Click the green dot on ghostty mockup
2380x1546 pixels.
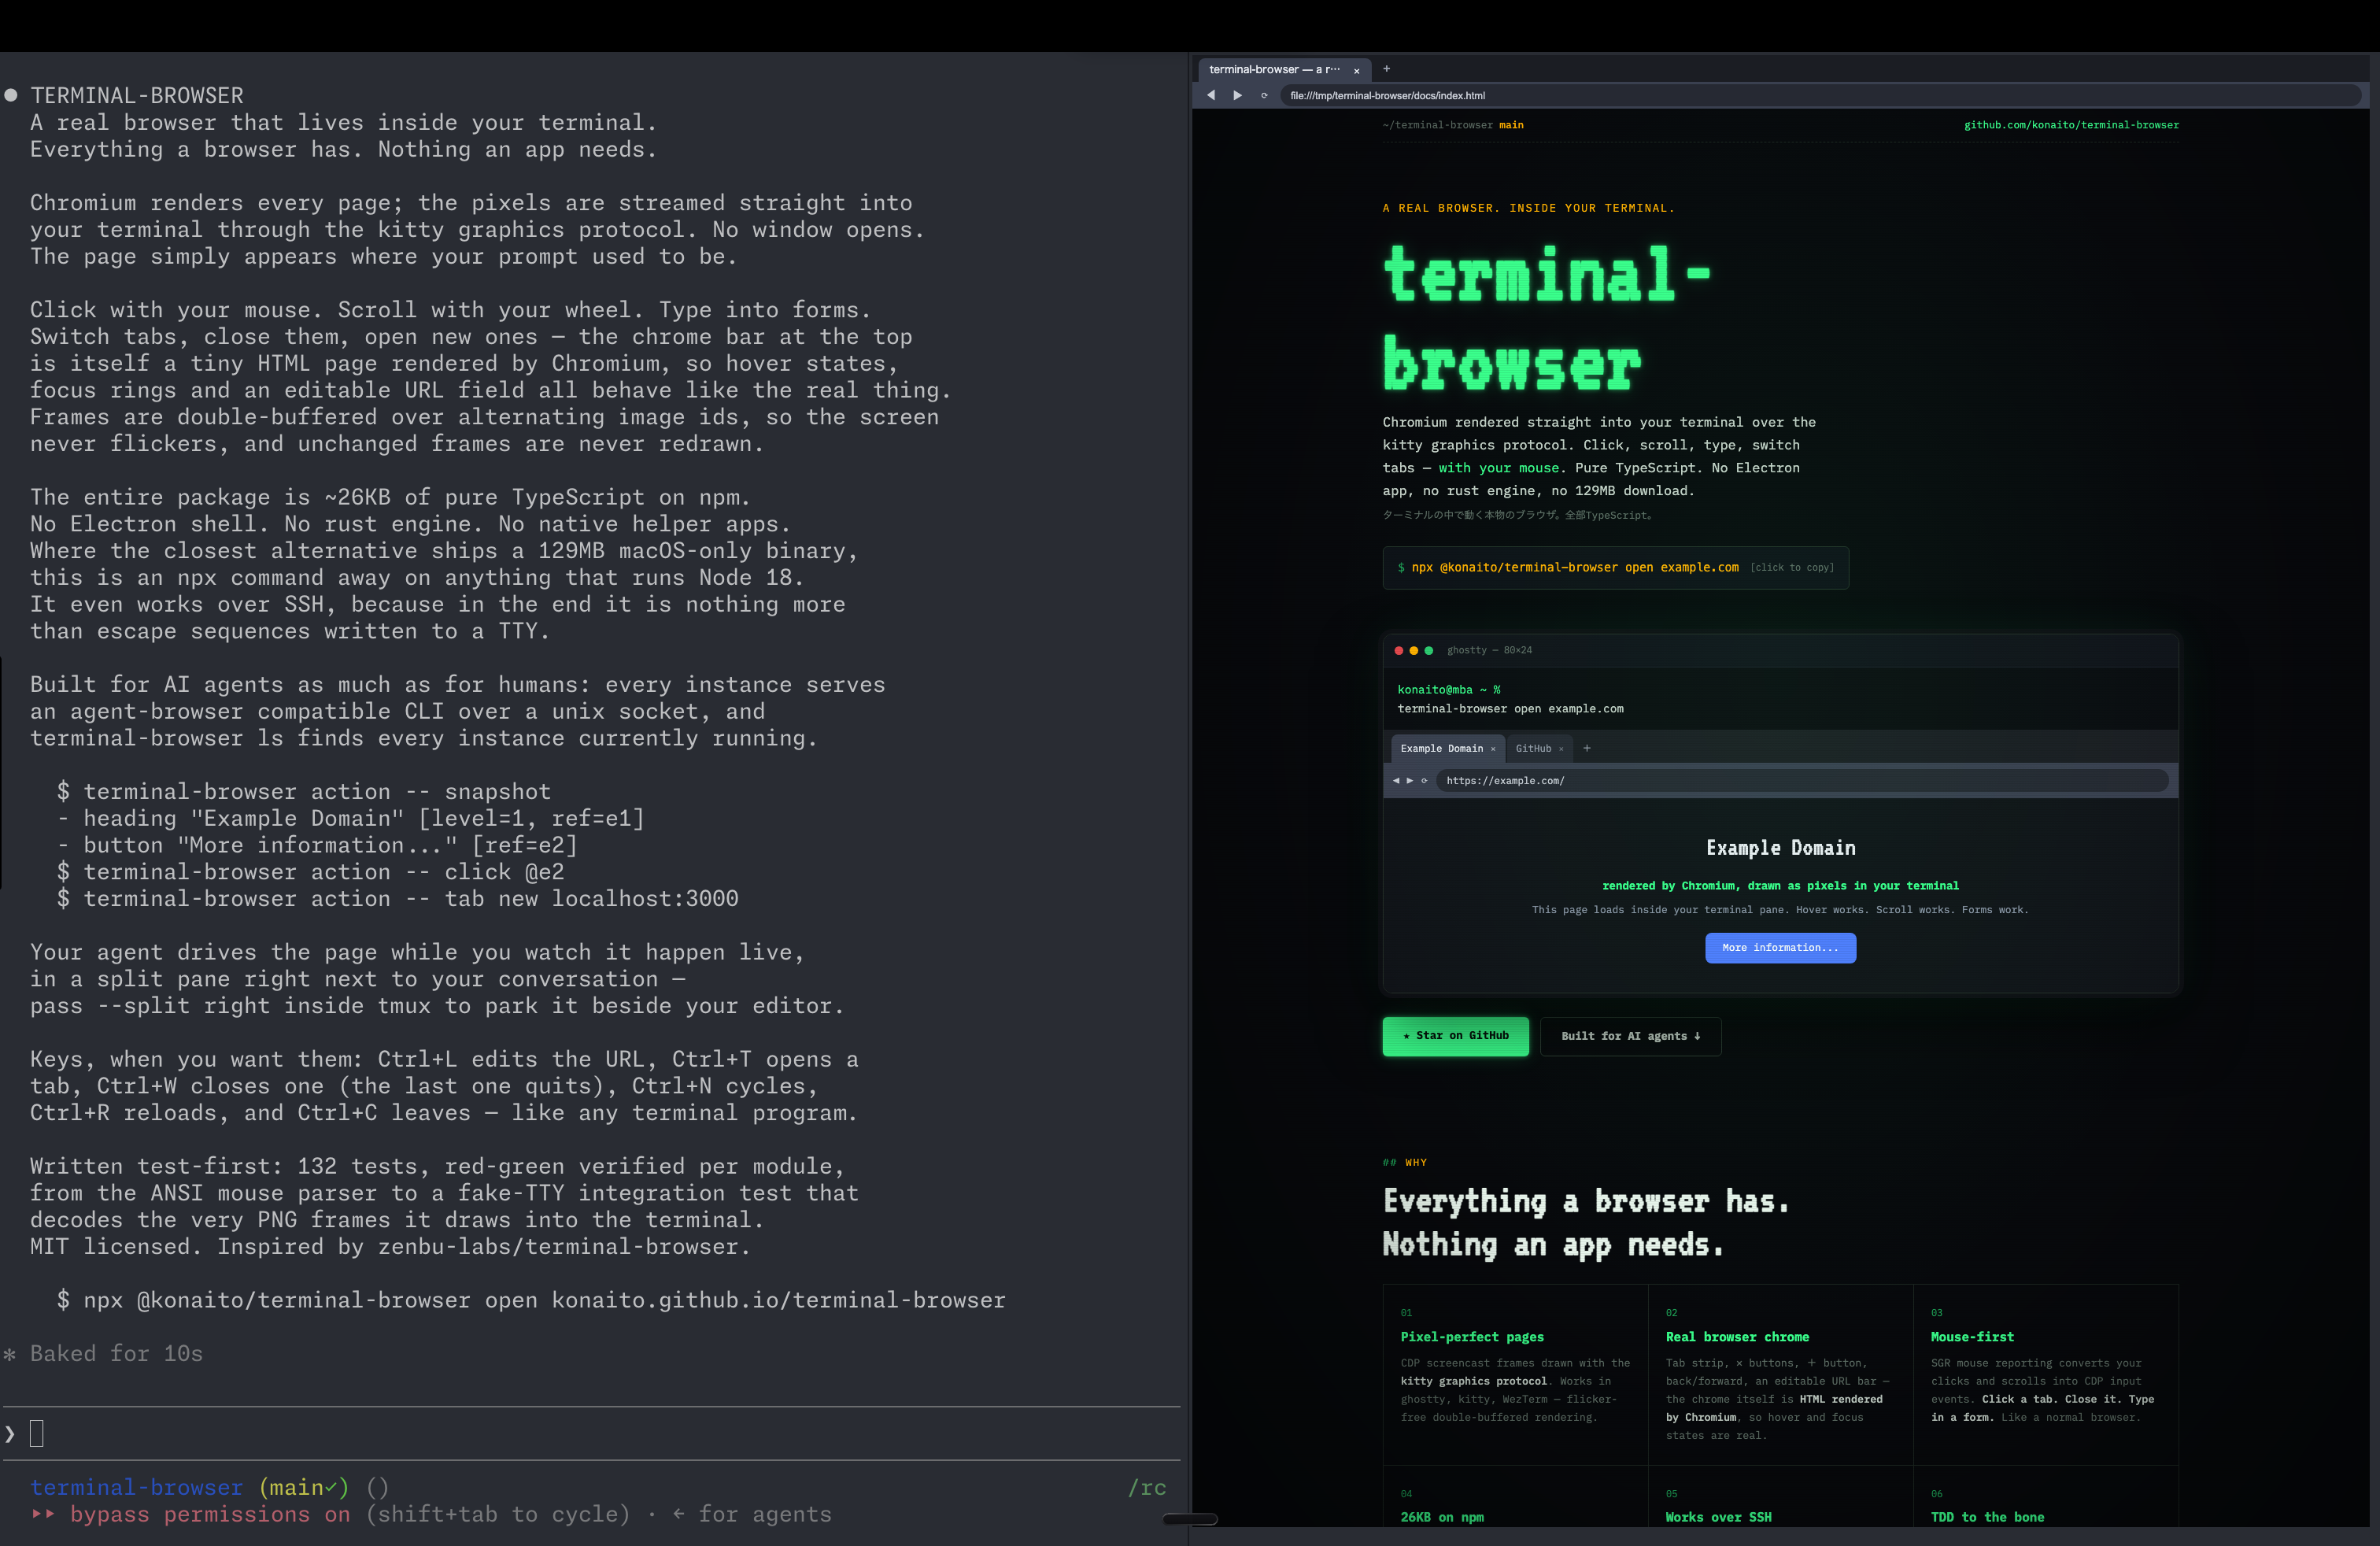coord(1429,650)
